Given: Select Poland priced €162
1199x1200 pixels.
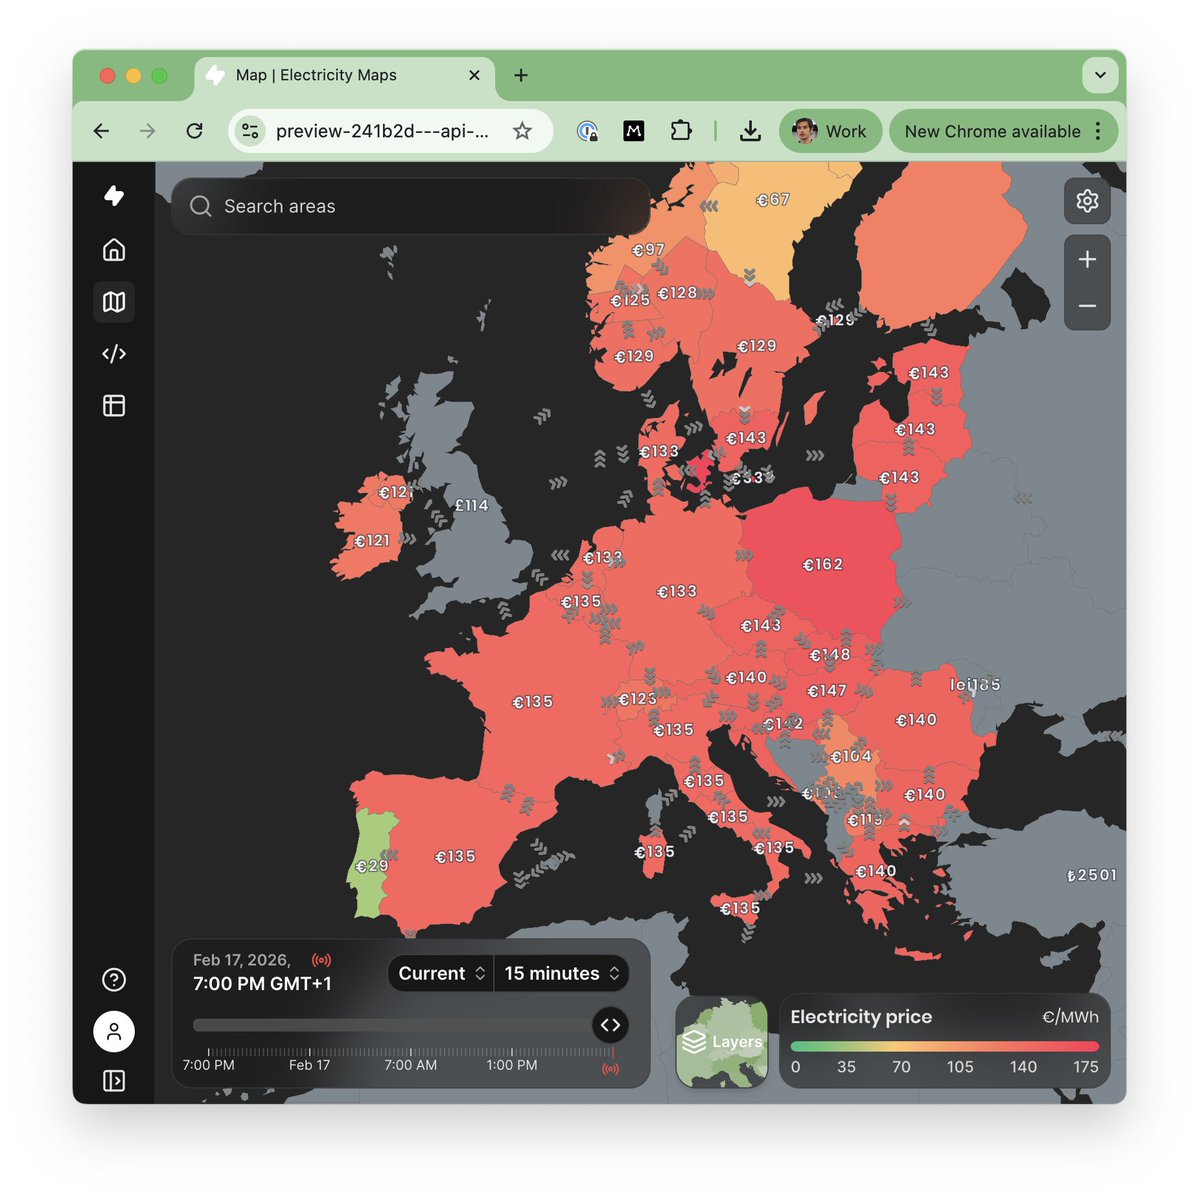Looking at the screenshot, I should click(x=822, y=564).
